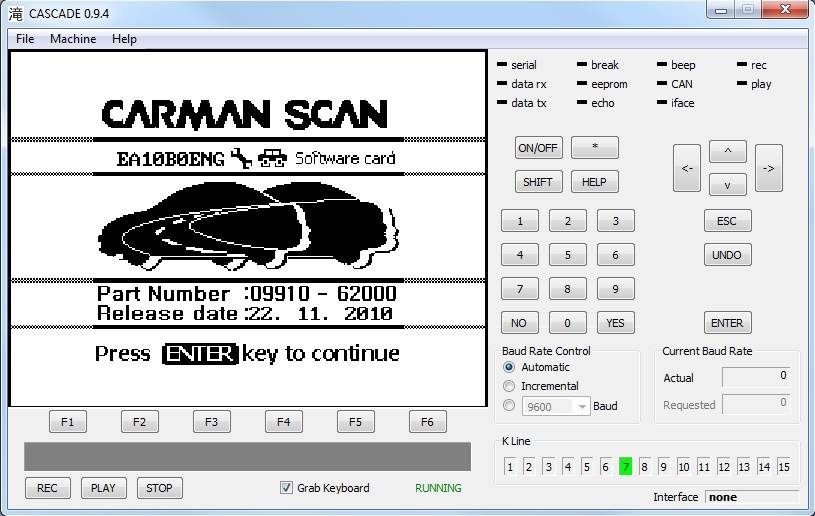Open the Machine menu
The image size is (815, 516).
73,39
